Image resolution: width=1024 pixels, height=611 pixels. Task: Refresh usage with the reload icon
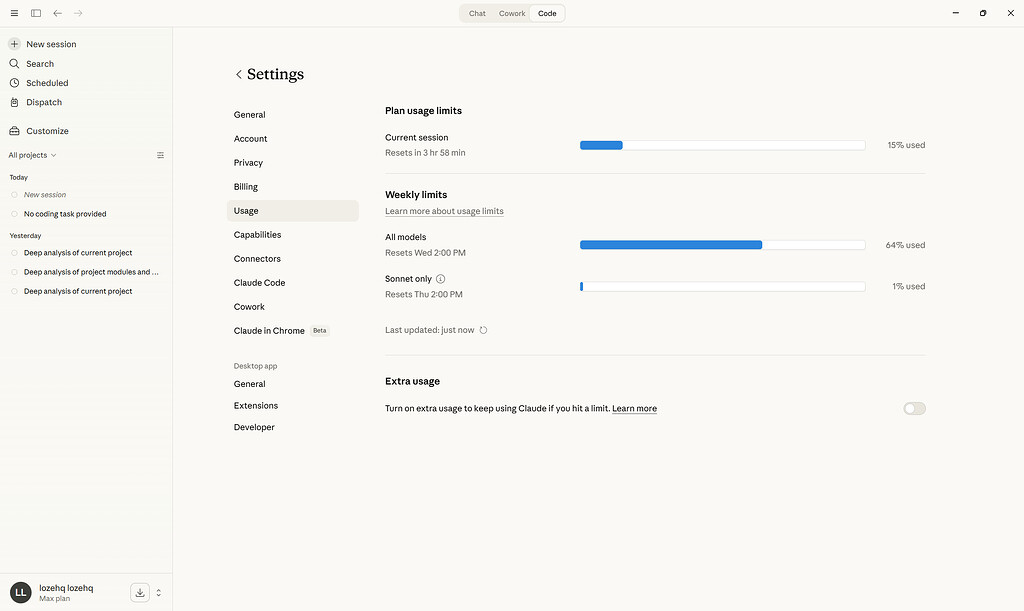483,330
